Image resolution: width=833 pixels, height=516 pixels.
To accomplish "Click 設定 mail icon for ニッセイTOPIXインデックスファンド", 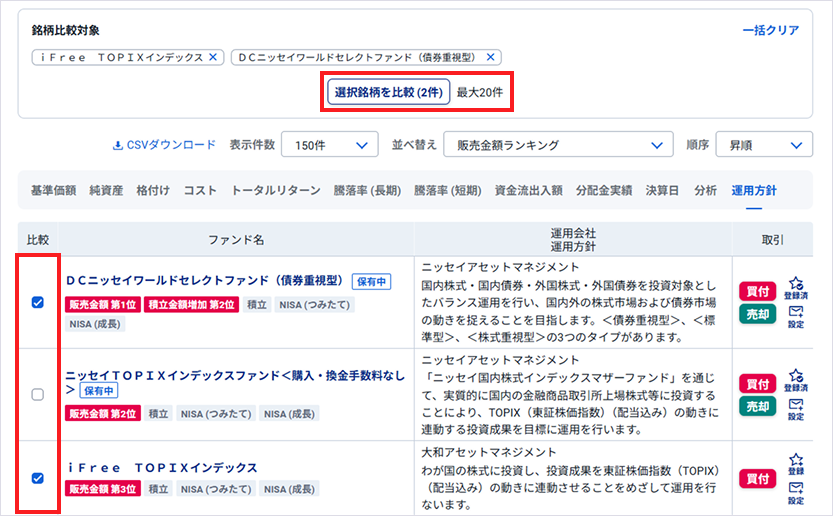I will point(796,409).
